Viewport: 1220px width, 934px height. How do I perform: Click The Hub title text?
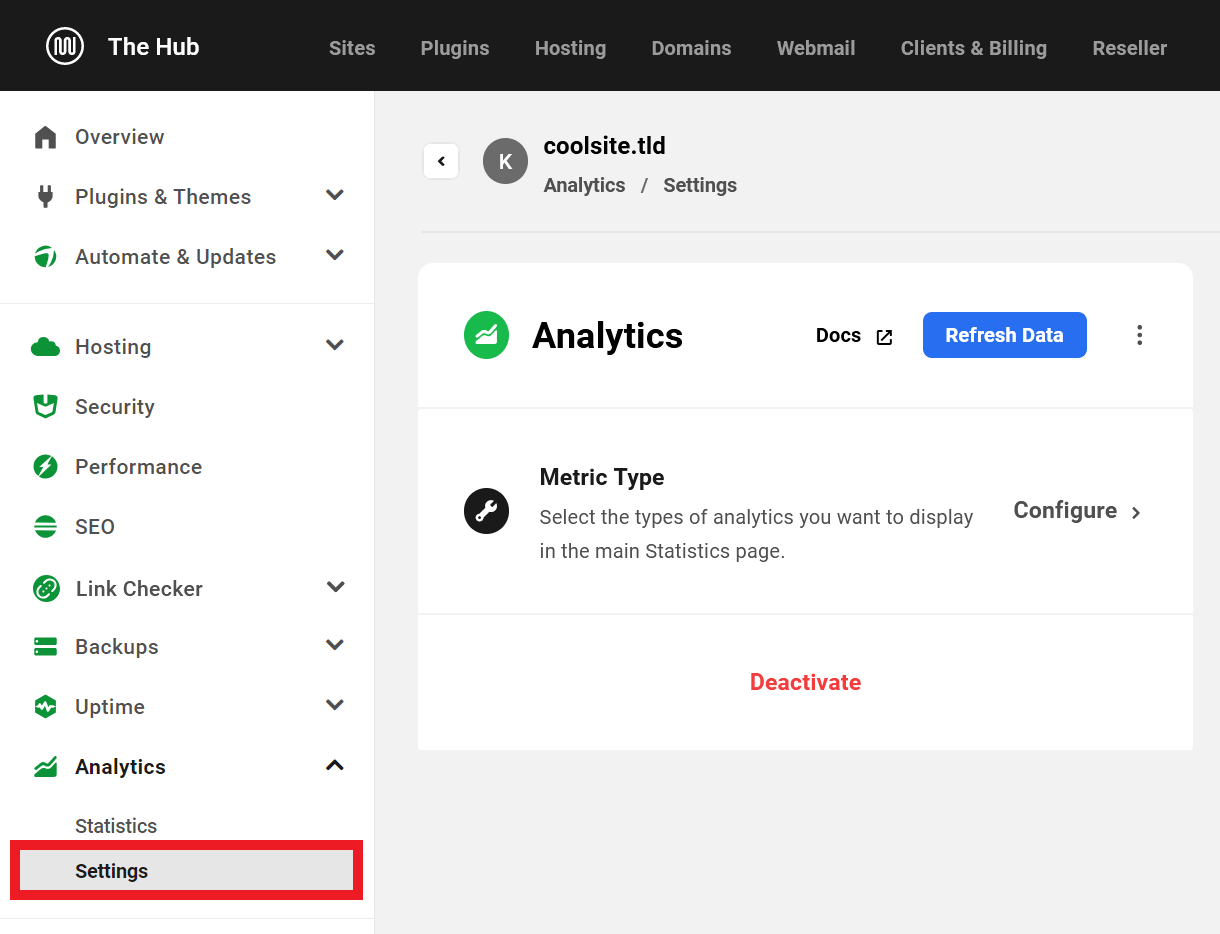point(153,46)
